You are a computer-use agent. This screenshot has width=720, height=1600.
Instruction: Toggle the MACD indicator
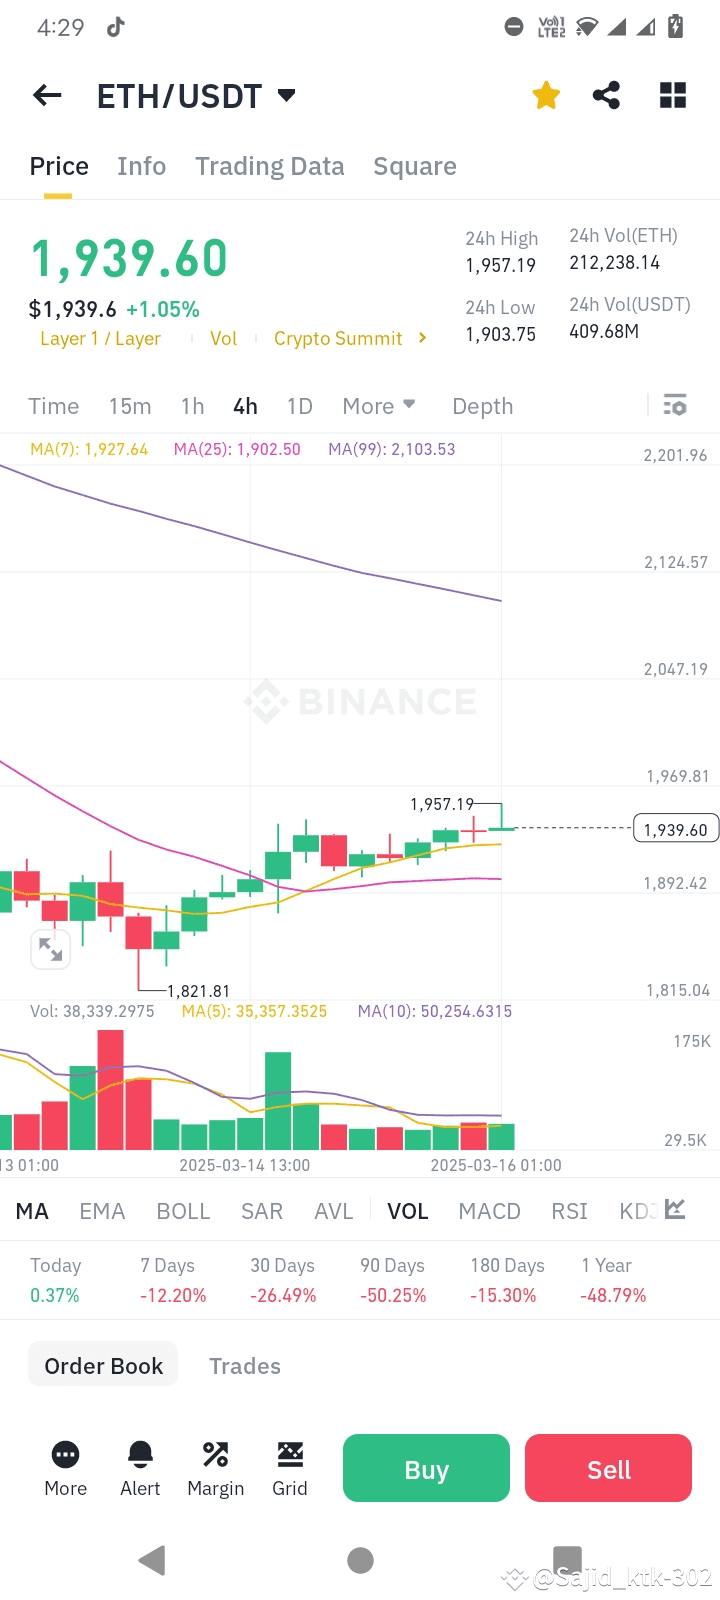point(489,1211)
